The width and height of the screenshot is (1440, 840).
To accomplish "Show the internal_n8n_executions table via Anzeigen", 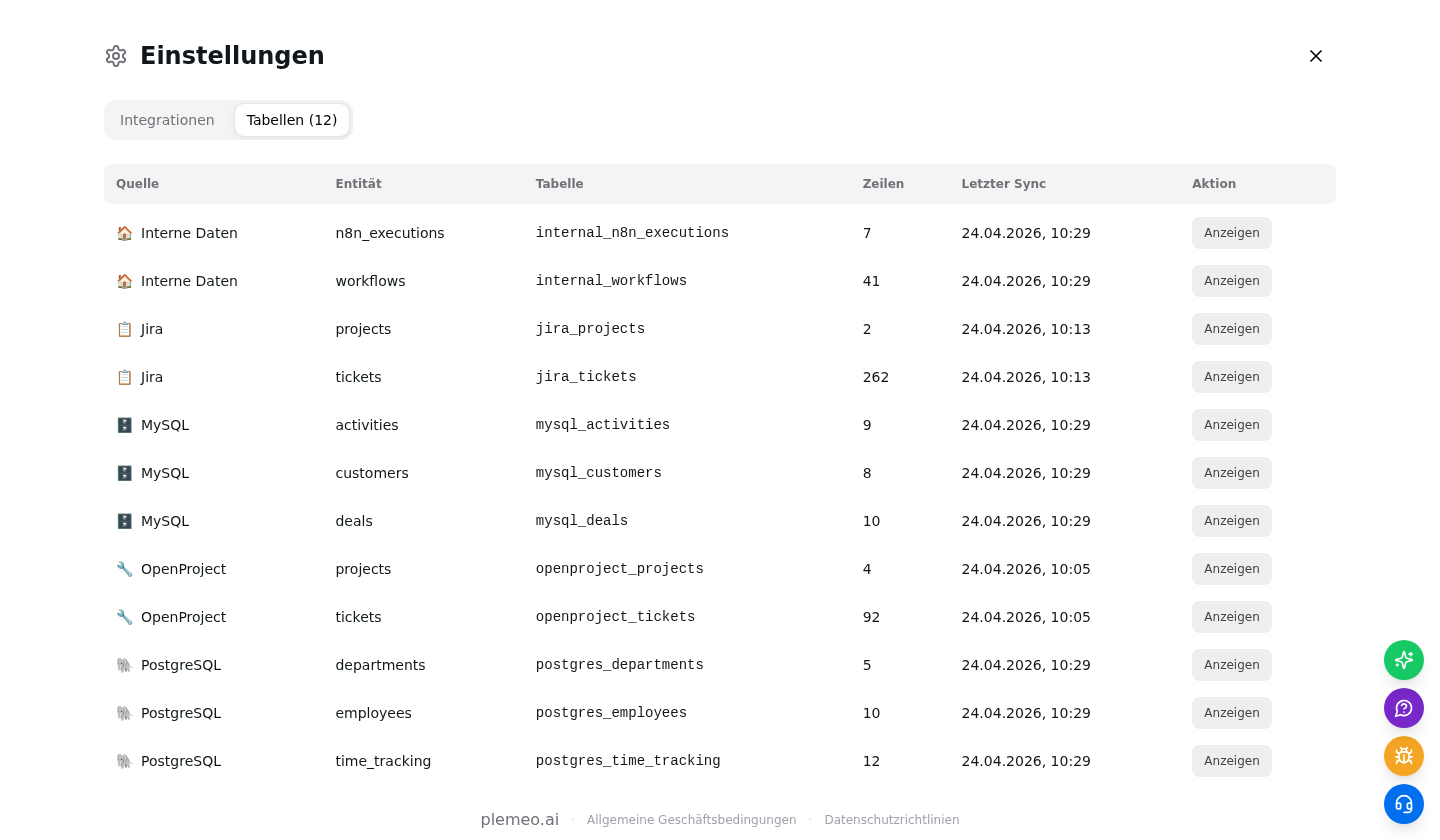I will 1232,233.
